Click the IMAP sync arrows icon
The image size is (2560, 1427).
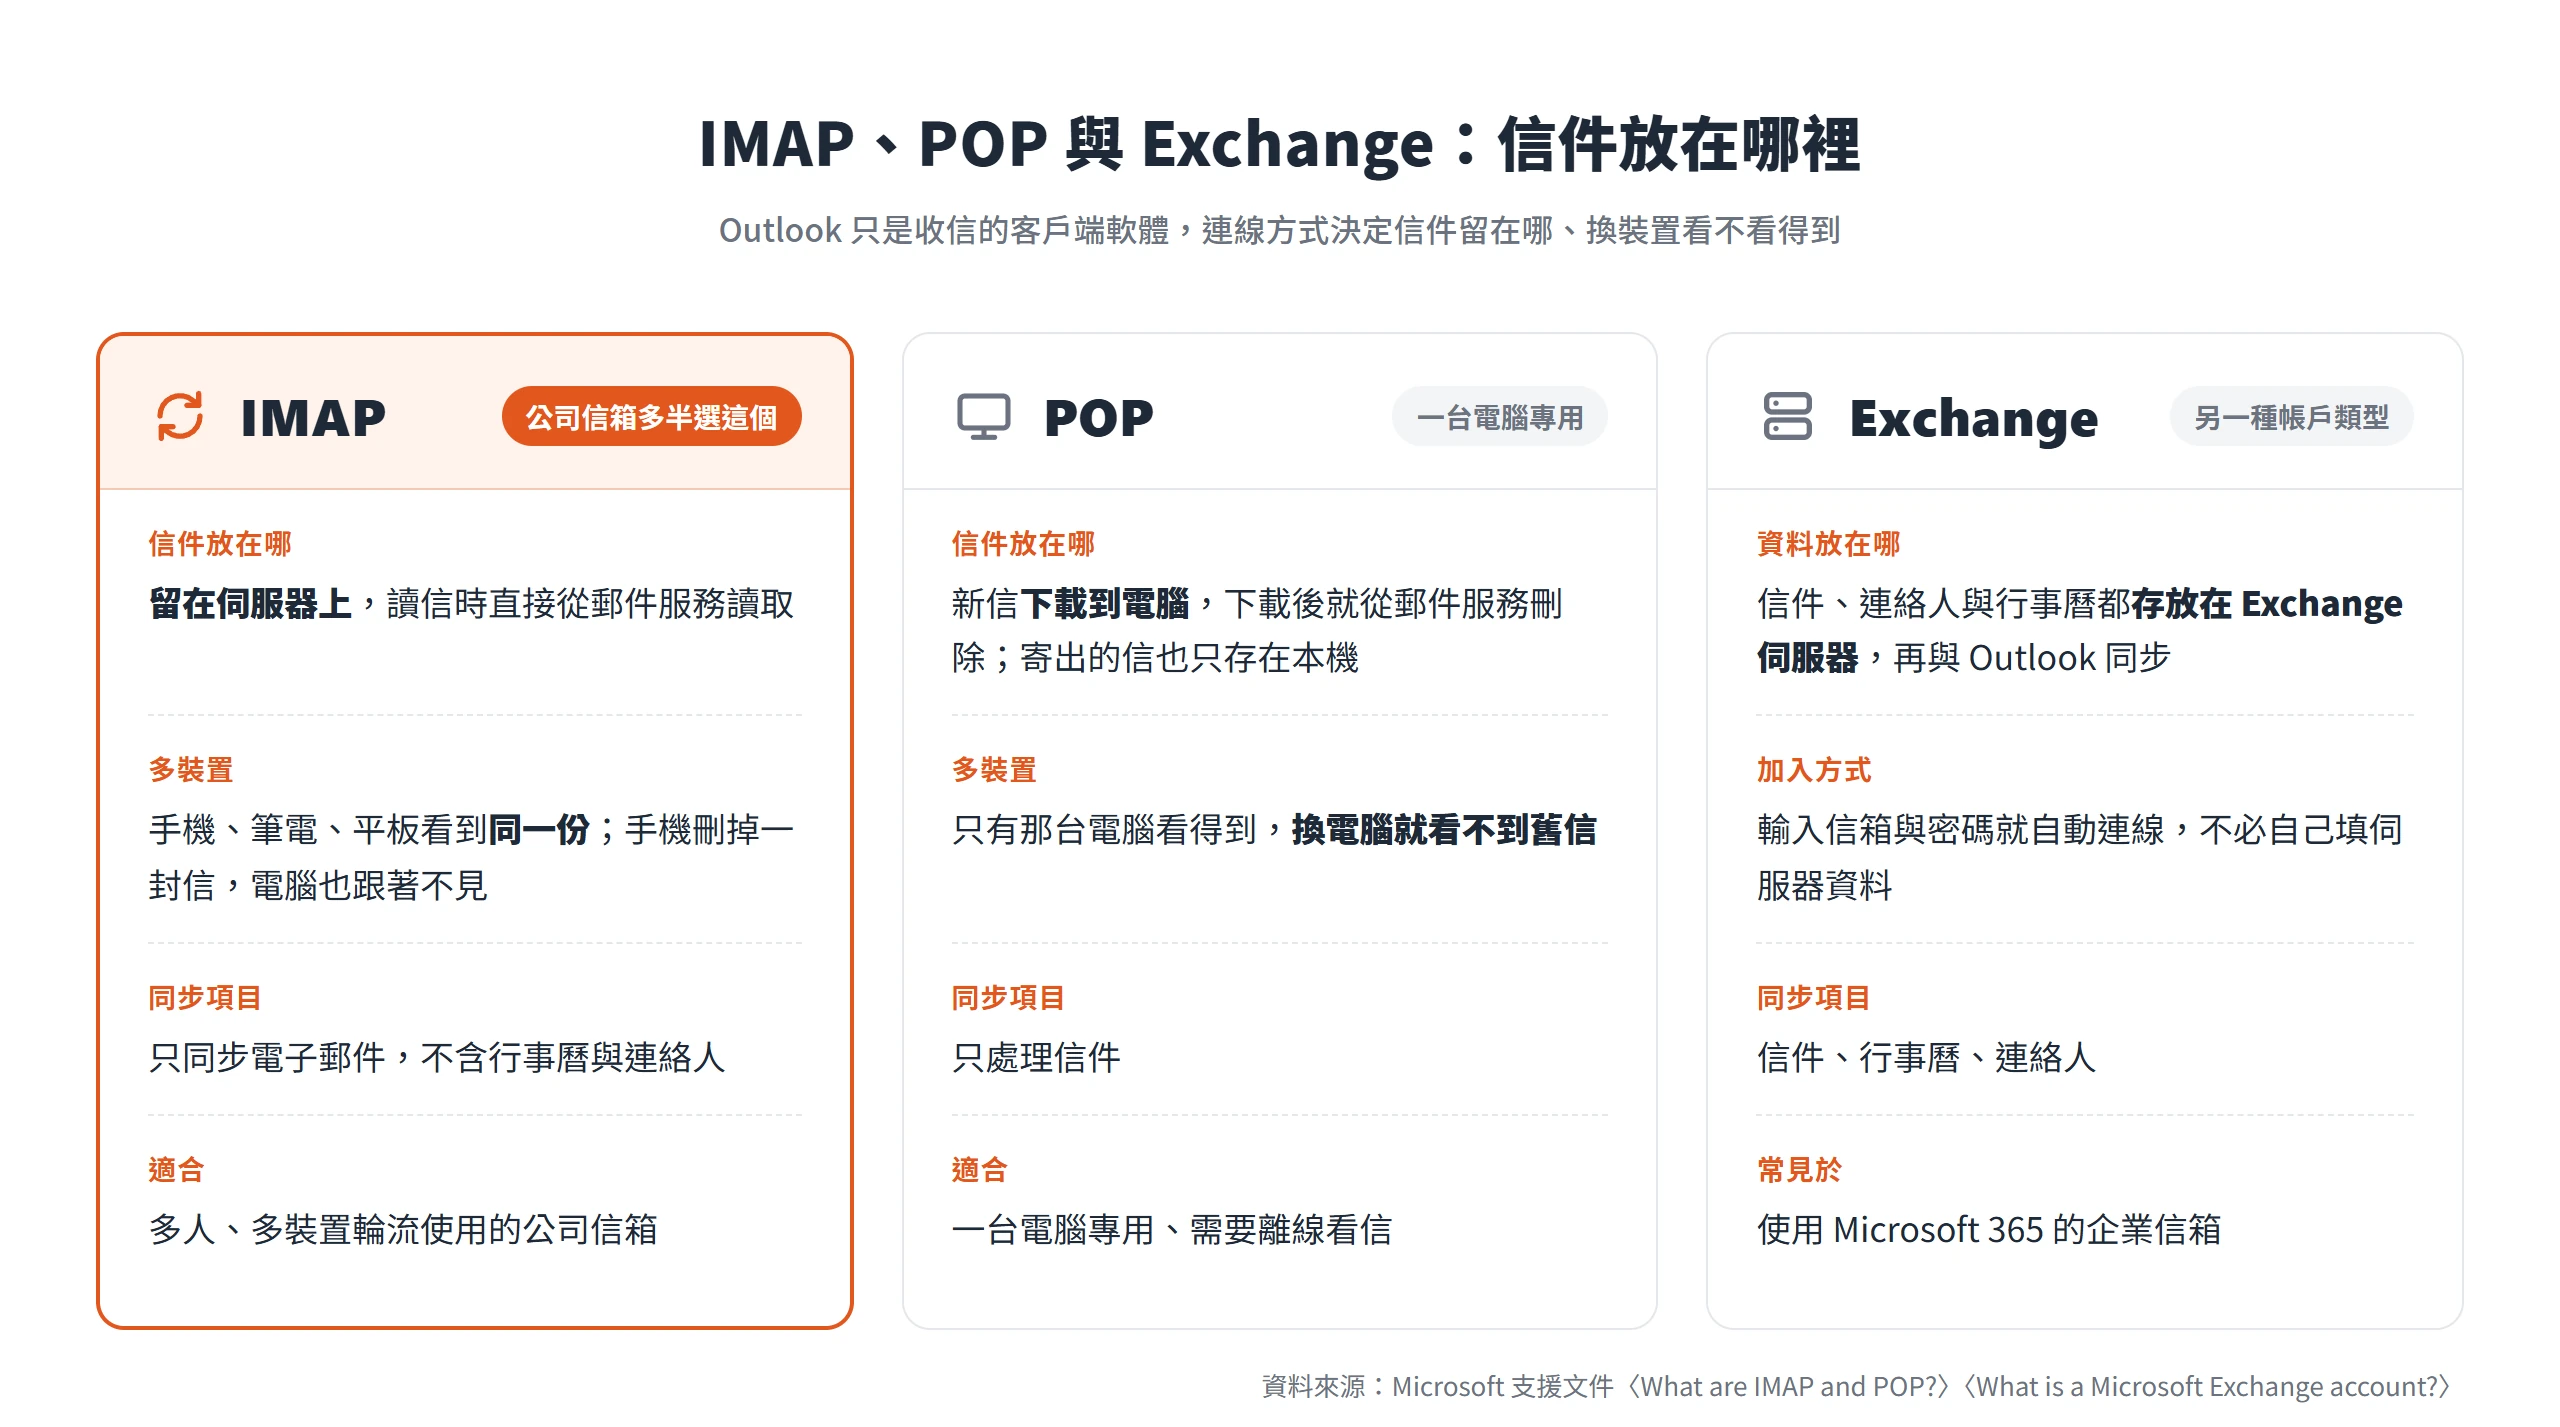tap(180, 416)
